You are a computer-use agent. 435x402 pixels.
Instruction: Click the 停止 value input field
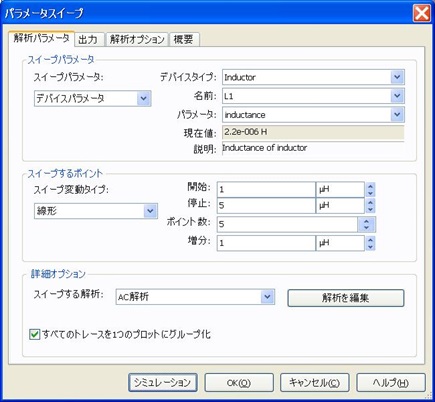coord(266,205)
